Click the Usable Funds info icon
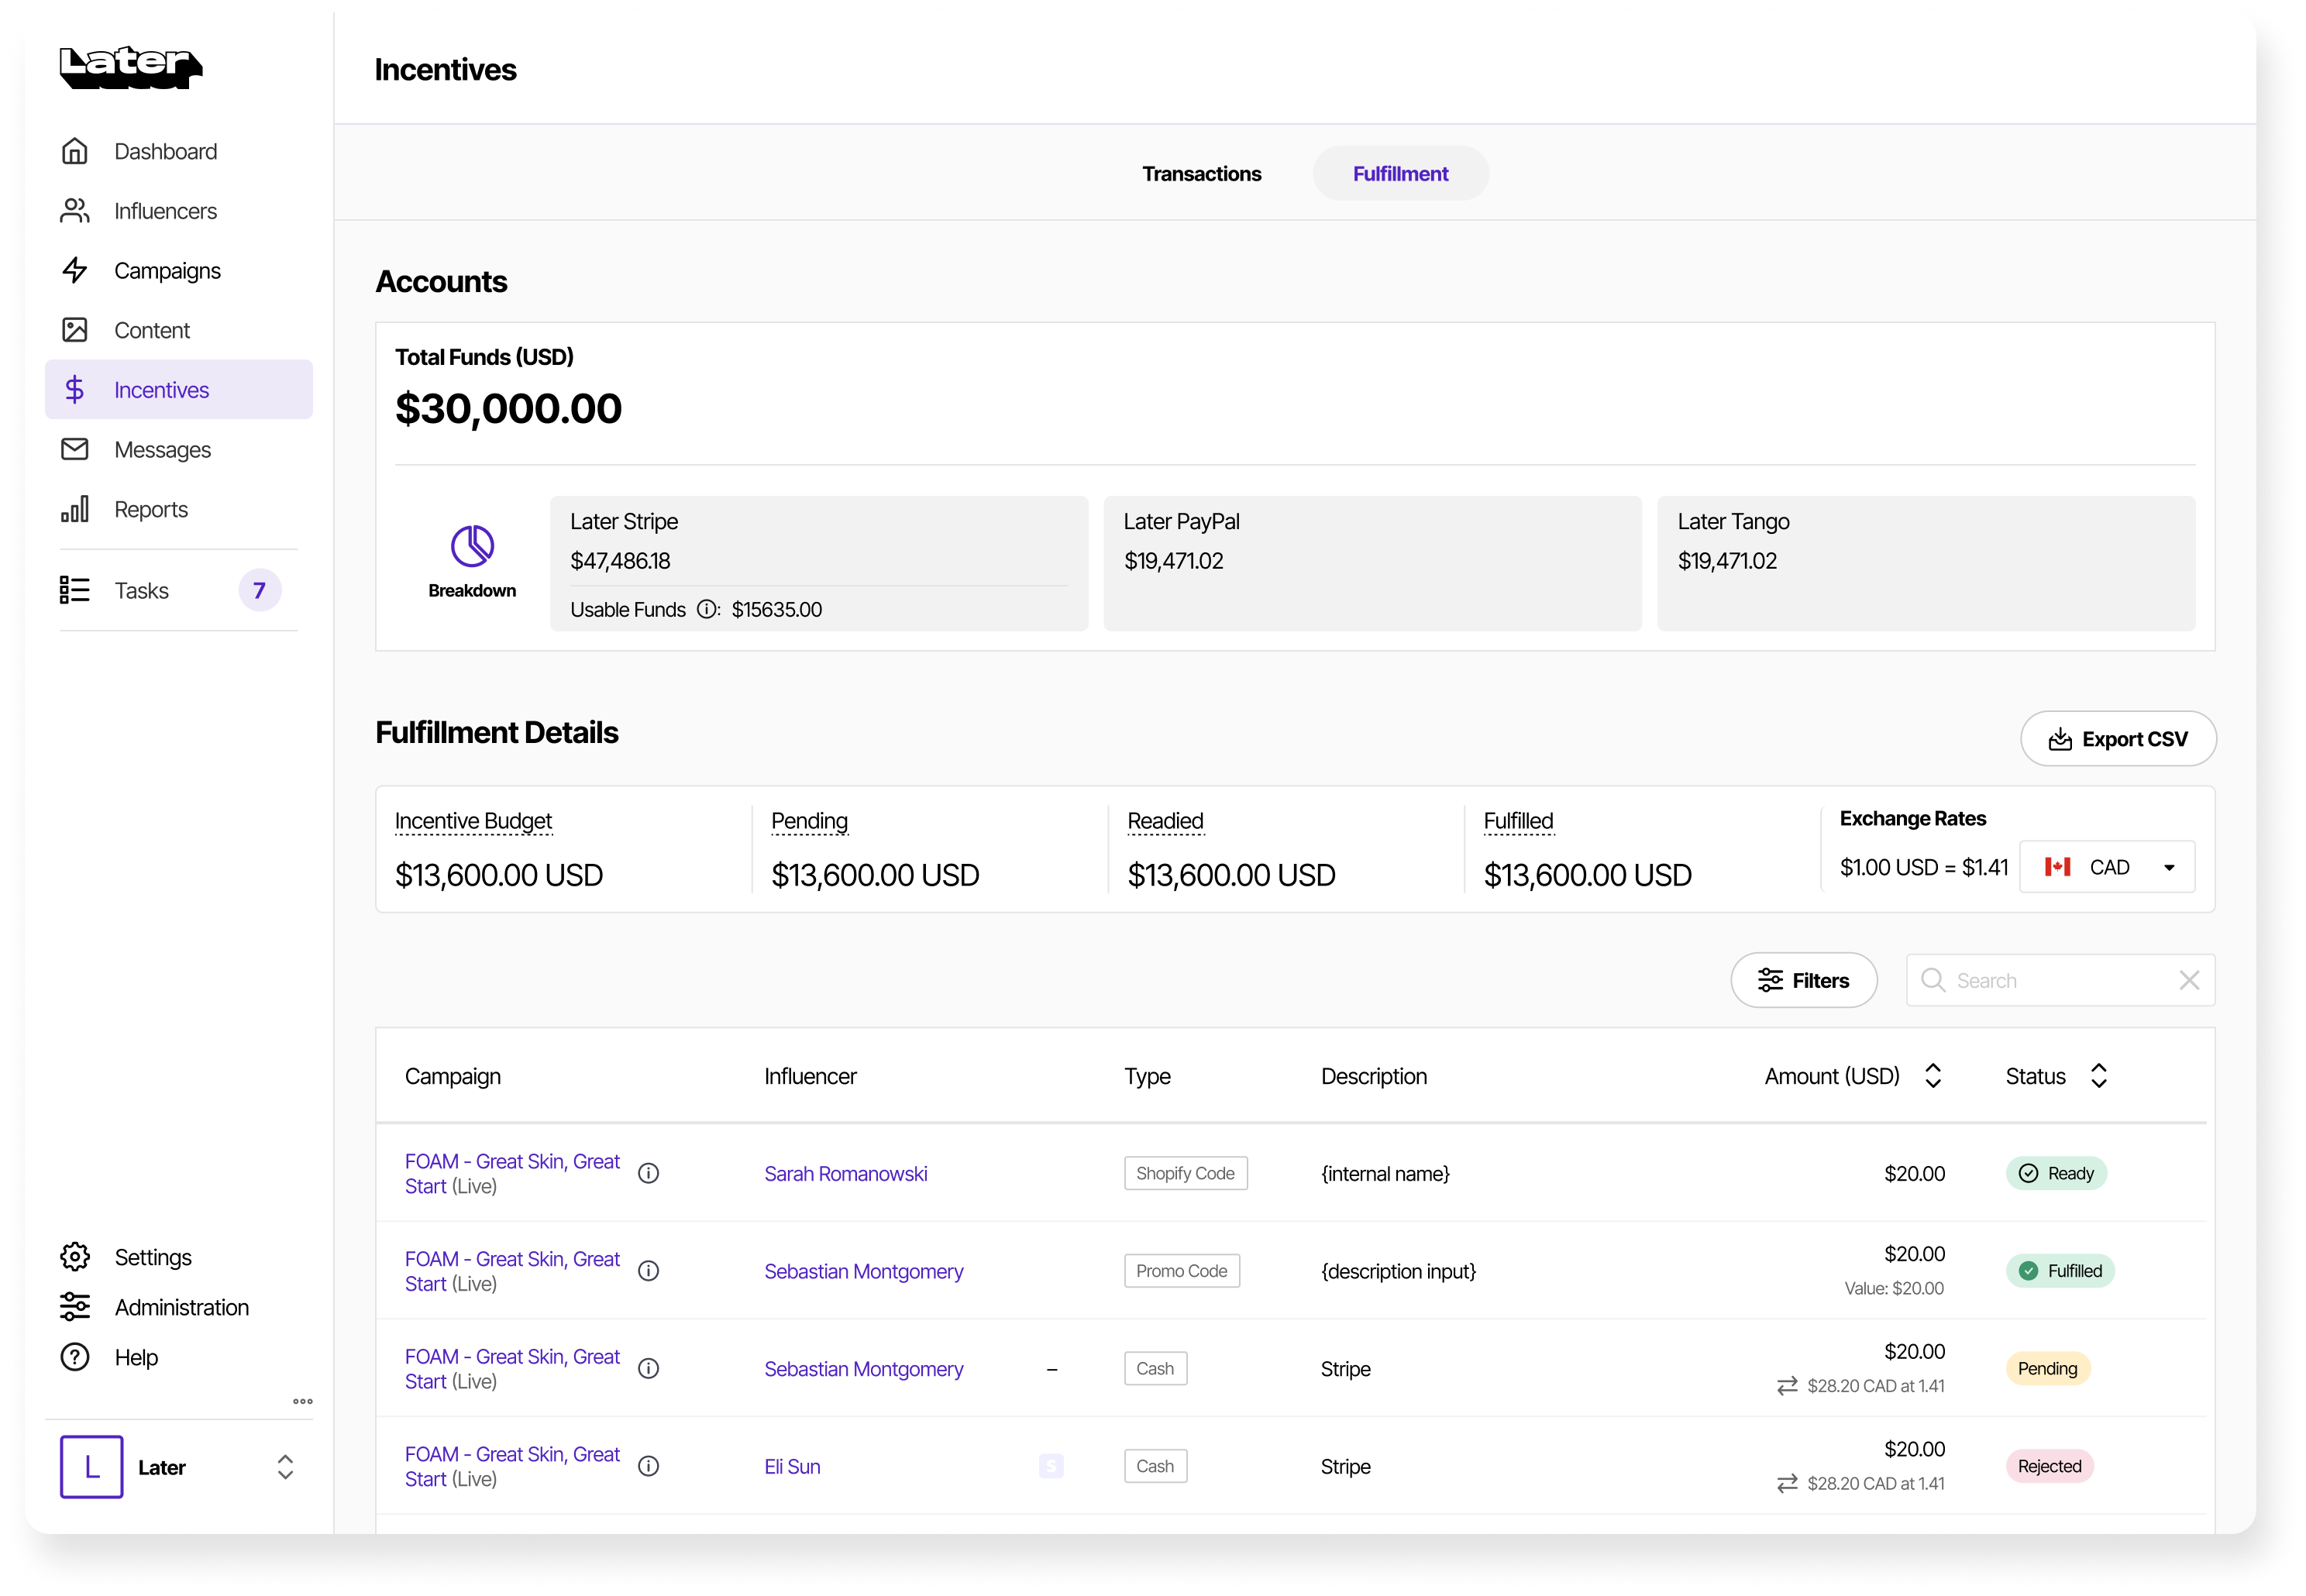This screenshot has width=2306, height=1596. [707, 609]
